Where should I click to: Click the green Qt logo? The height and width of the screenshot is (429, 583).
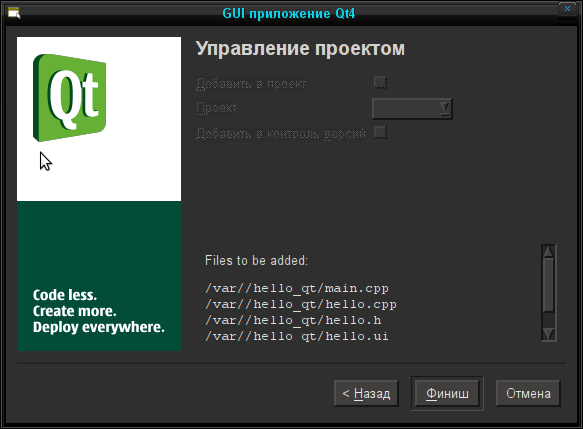click(x=70, y=98)
